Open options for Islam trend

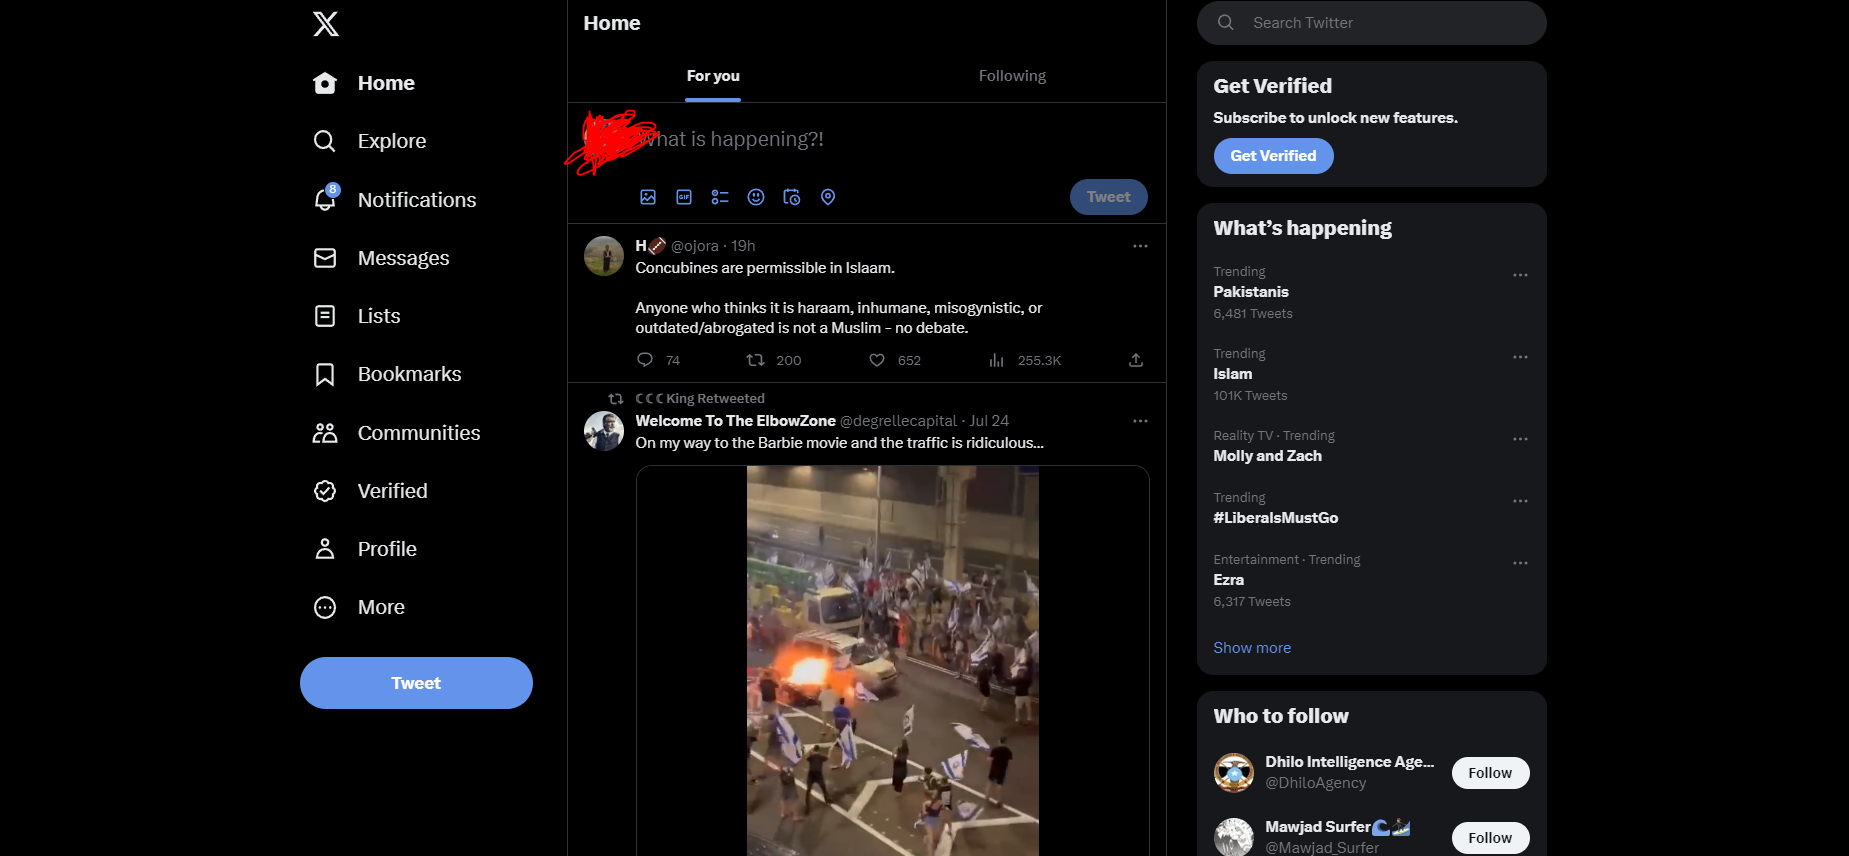click(x=1520, y=357)
